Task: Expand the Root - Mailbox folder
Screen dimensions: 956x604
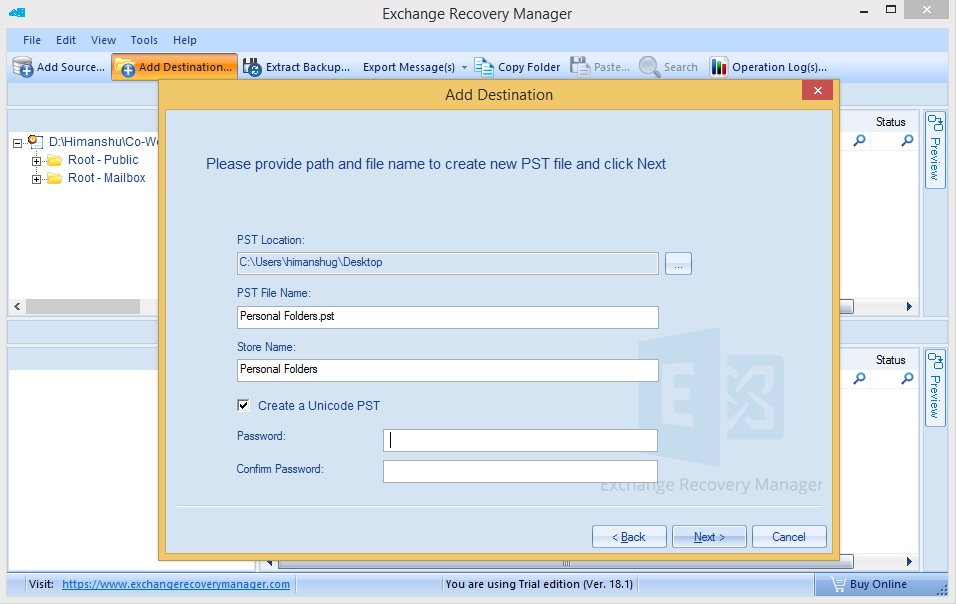Action: [37, 180]
